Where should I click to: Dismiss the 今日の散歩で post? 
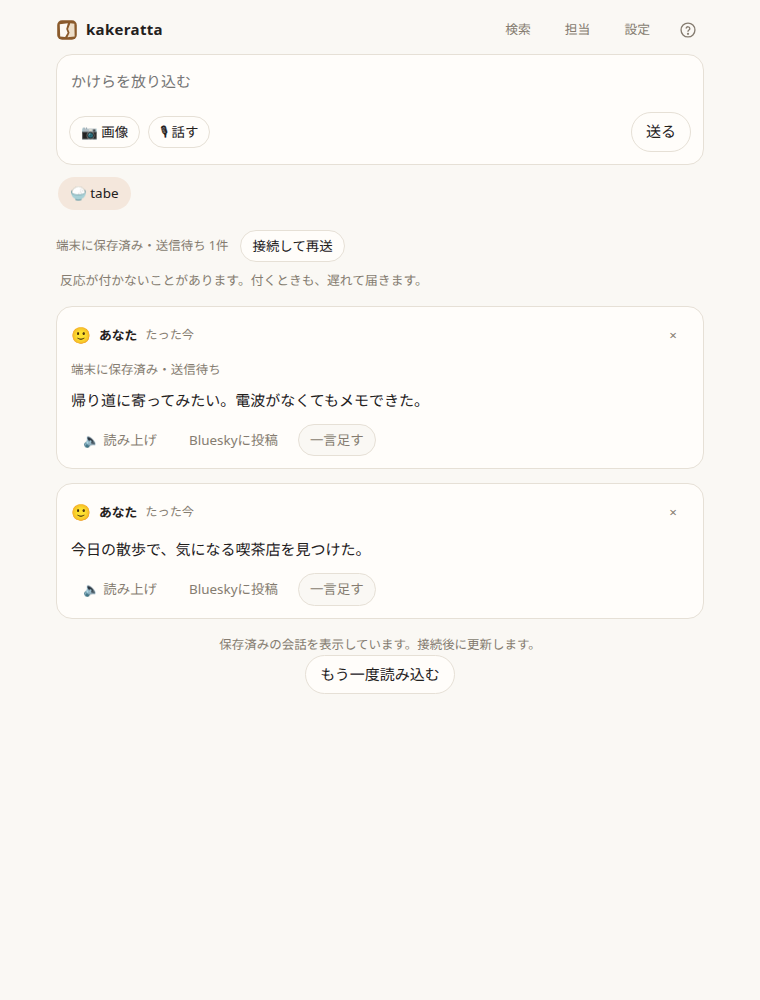(673, 513)
